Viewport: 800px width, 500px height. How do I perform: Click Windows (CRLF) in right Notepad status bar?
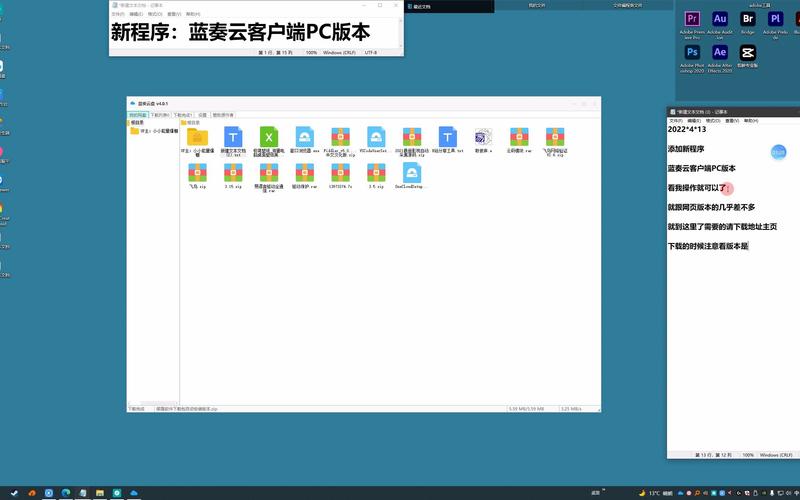click(776, 455)
